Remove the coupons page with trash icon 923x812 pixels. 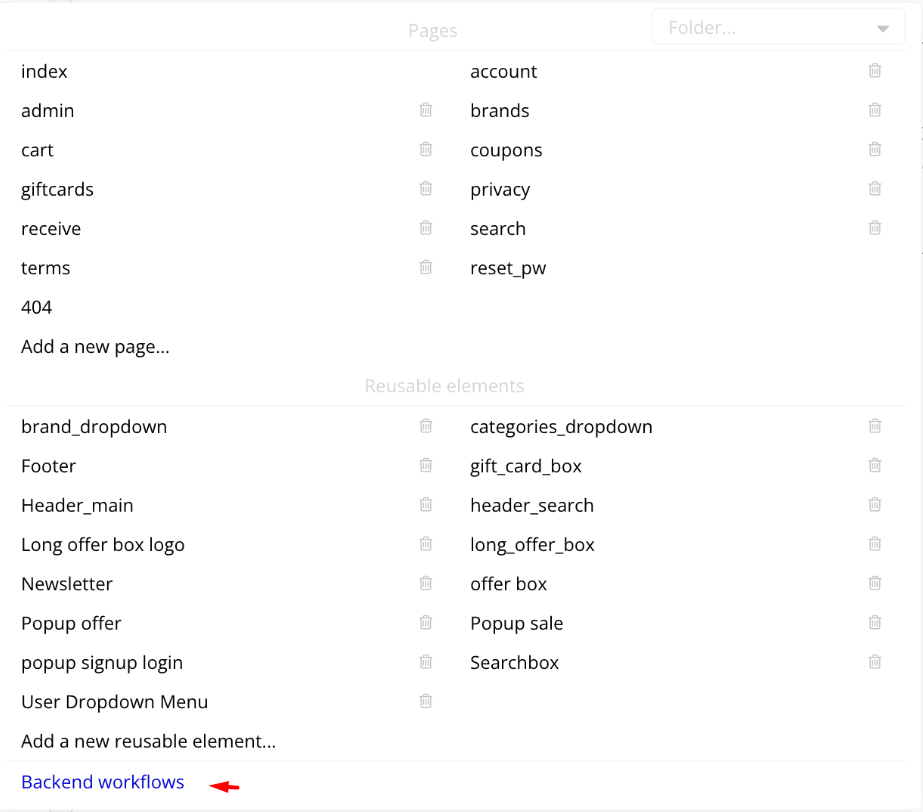tap(875, 150)
